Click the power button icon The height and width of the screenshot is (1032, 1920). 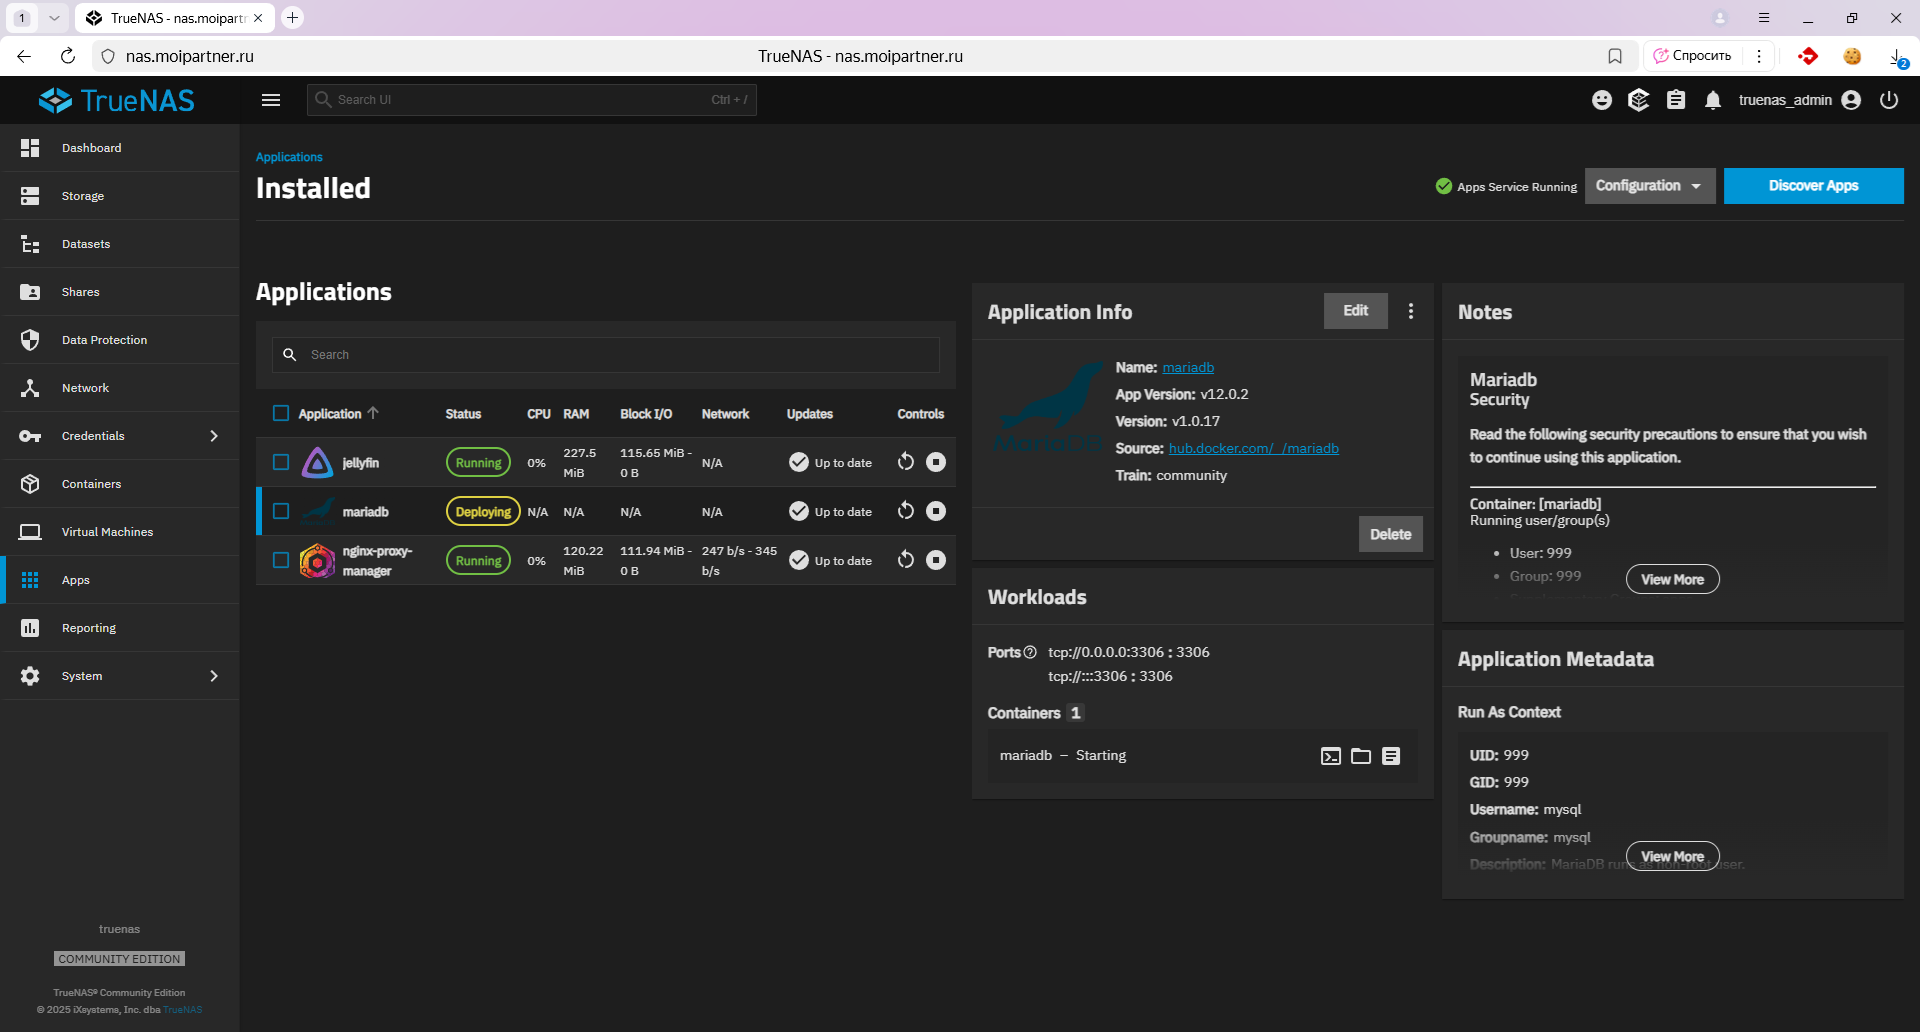(x=1889, y=100)
